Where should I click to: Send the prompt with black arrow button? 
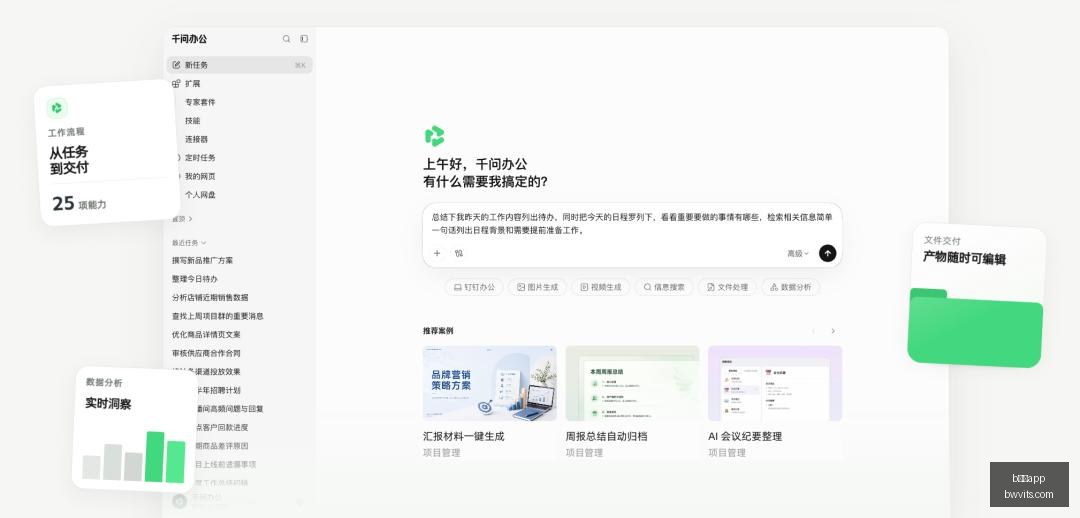(x=827, y=253)
